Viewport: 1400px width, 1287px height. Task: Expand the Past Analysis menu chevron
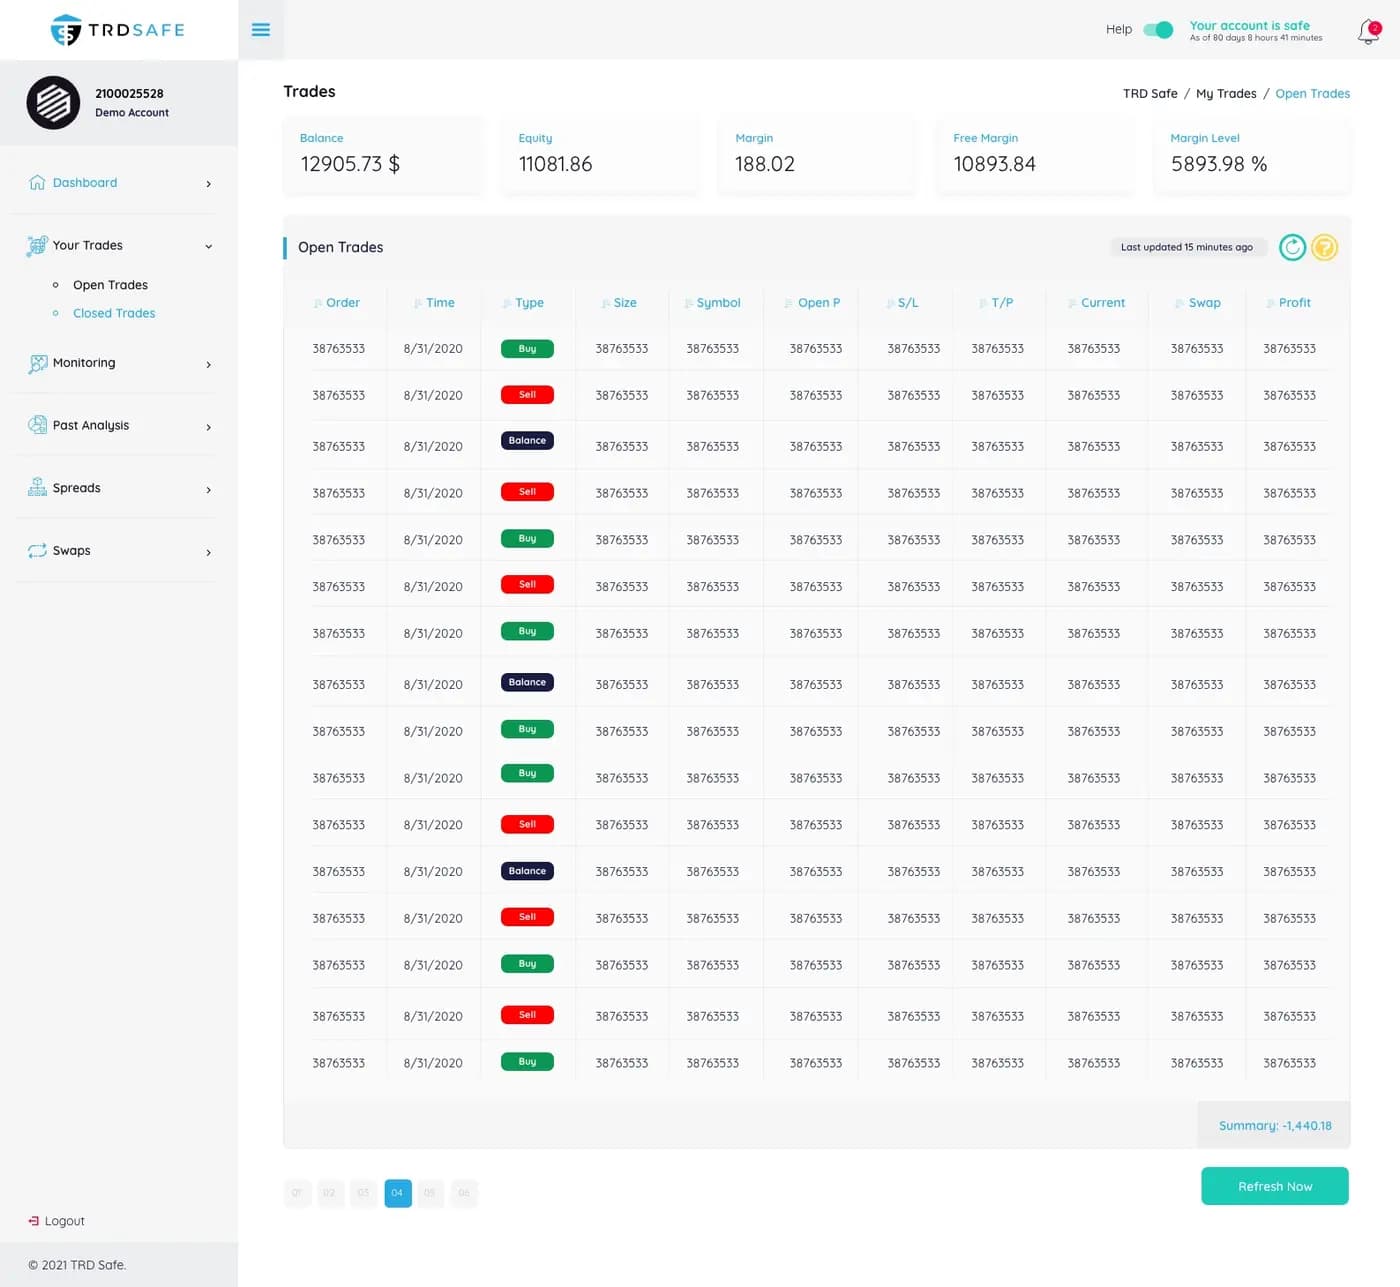[x=208, y=427]
